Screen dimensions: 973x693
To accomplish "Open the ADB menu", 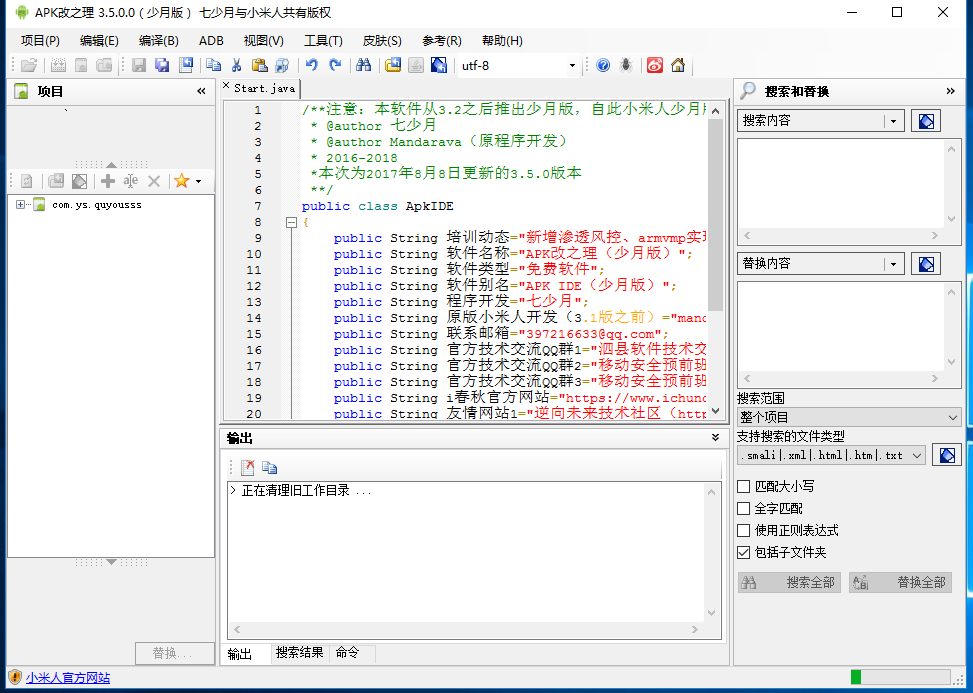I will (x=211, y=40).
